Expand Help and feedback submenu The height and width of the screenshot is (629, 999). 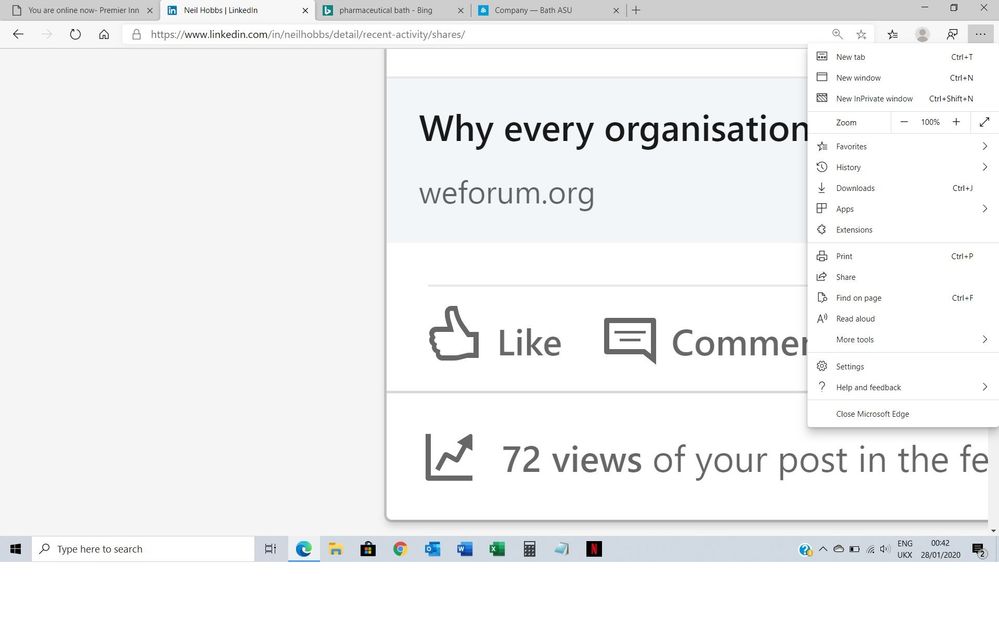tap(903, 387)
